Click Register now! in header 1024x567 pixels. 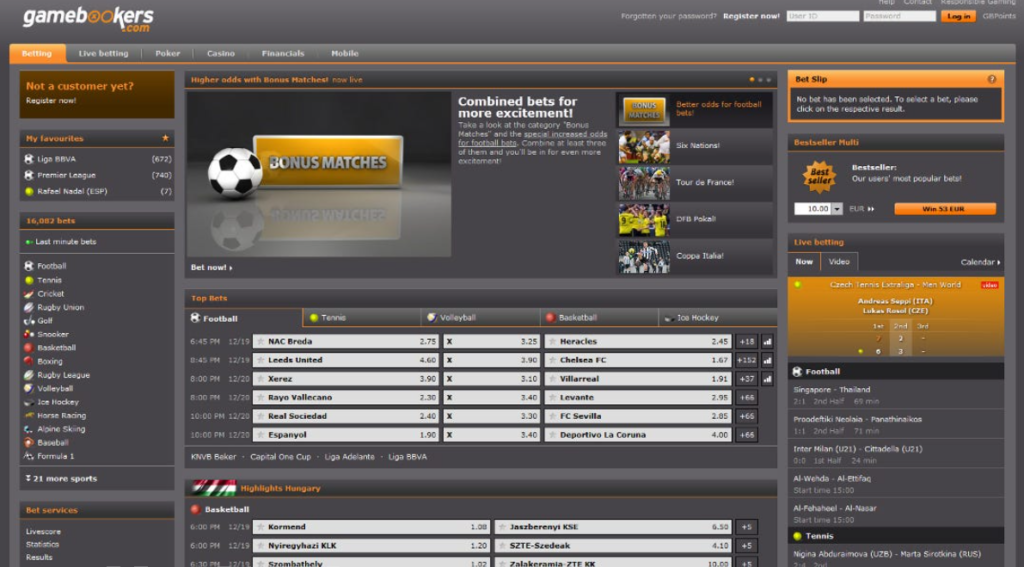tap(751, 16)
